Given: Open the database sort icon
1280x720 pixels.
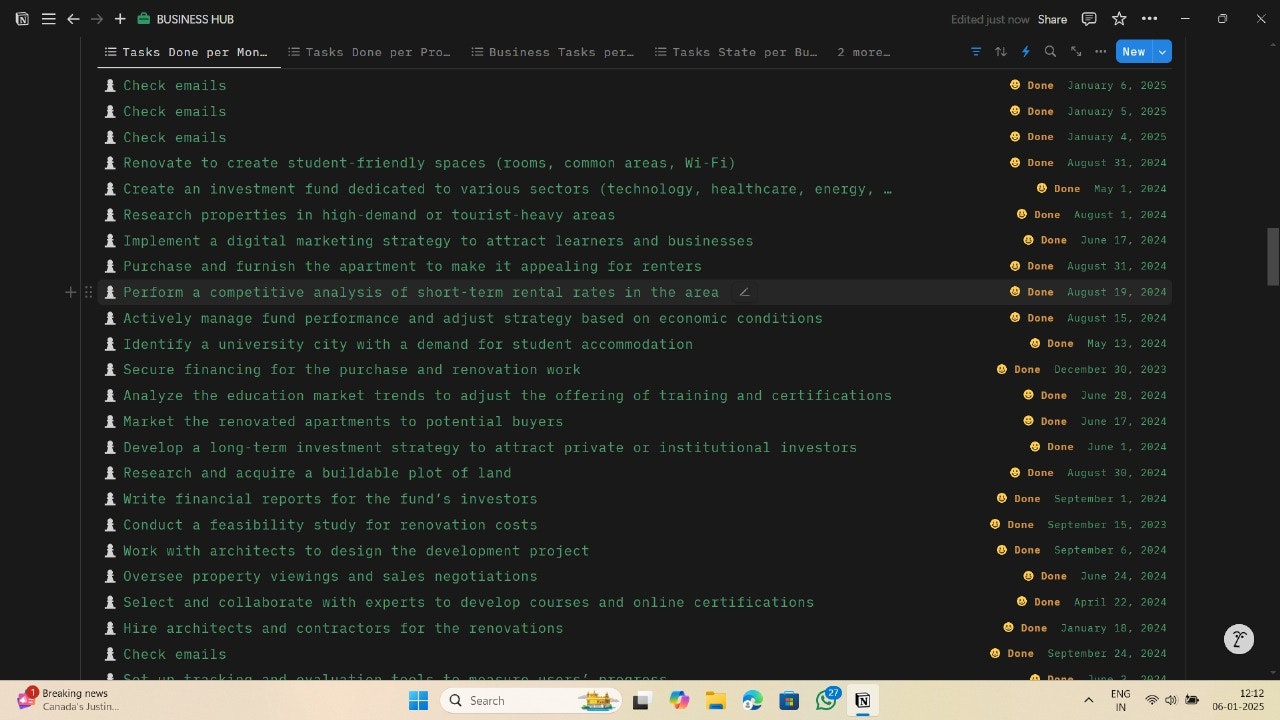Looking at the screenshot, I should pyautogui.click(x=1001, y=52).
